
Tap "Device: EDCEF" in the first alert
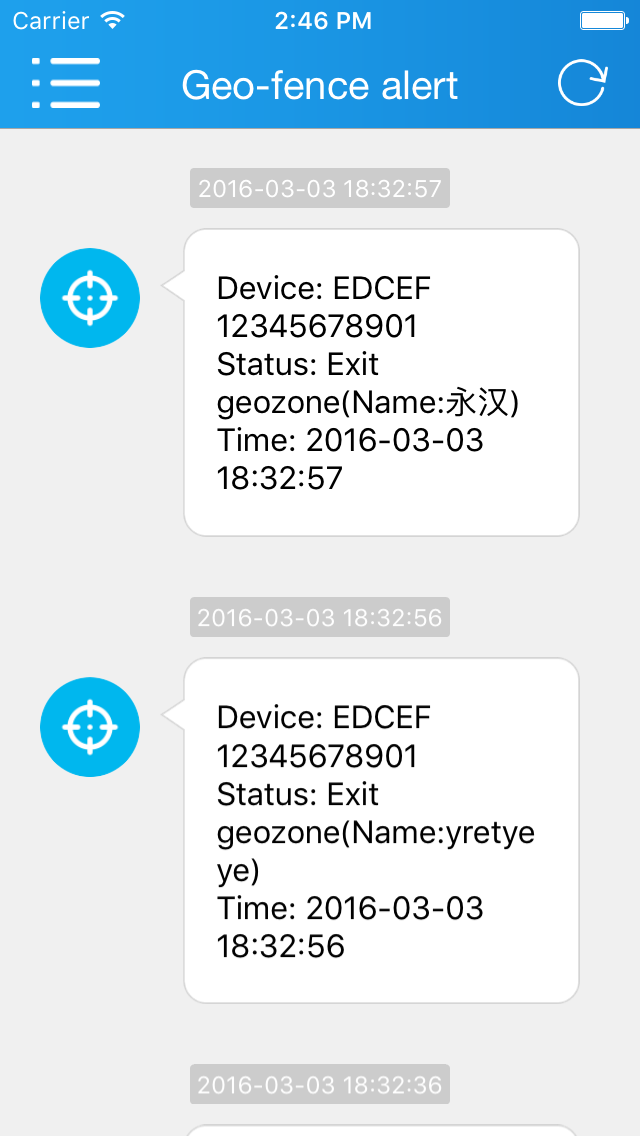(324, 289)
